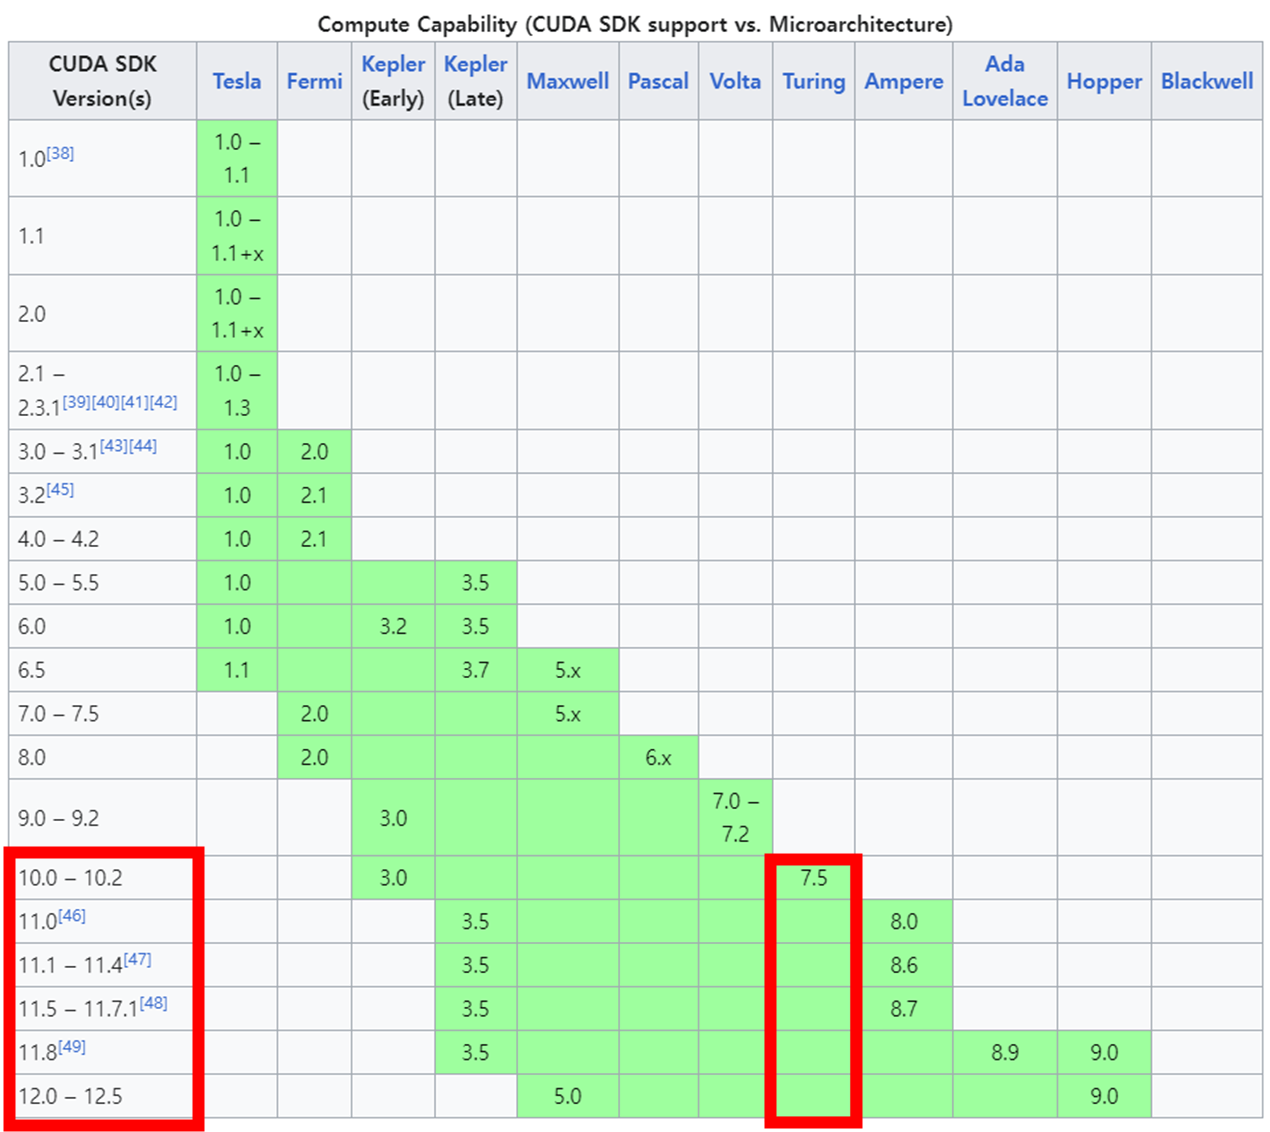Click the Kepler (Late) header link
Image resolution: width=1270 pixels, height=1132 pixels.
[475, 64]
